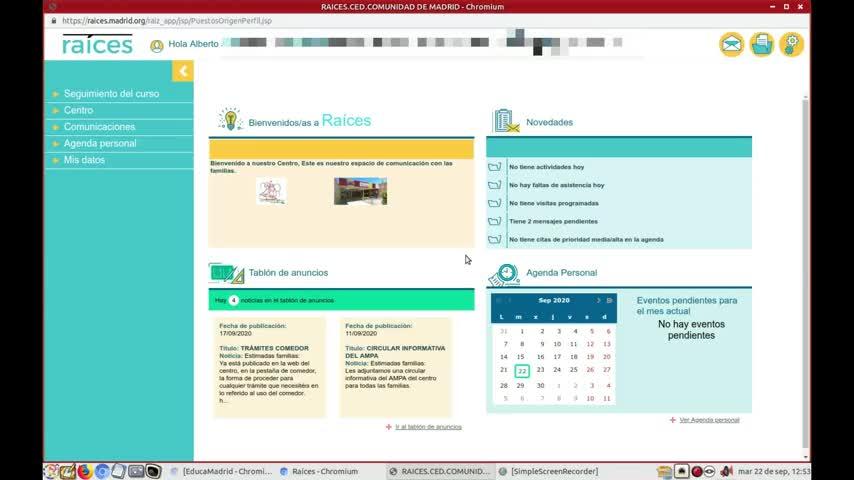The image size is (854, 480).
Task: Click the school logo thumbnail in welcome panel
Action: click(x=271, y=191)
